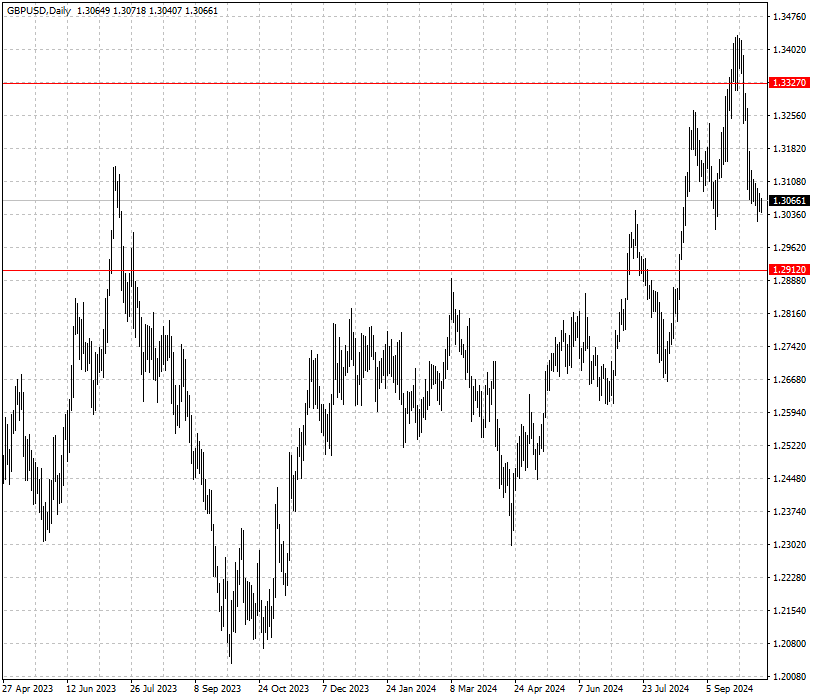The height and width of the screenshot is (700, 813).
Task: Click the current price label 1.30661
Action: (789, 201)
